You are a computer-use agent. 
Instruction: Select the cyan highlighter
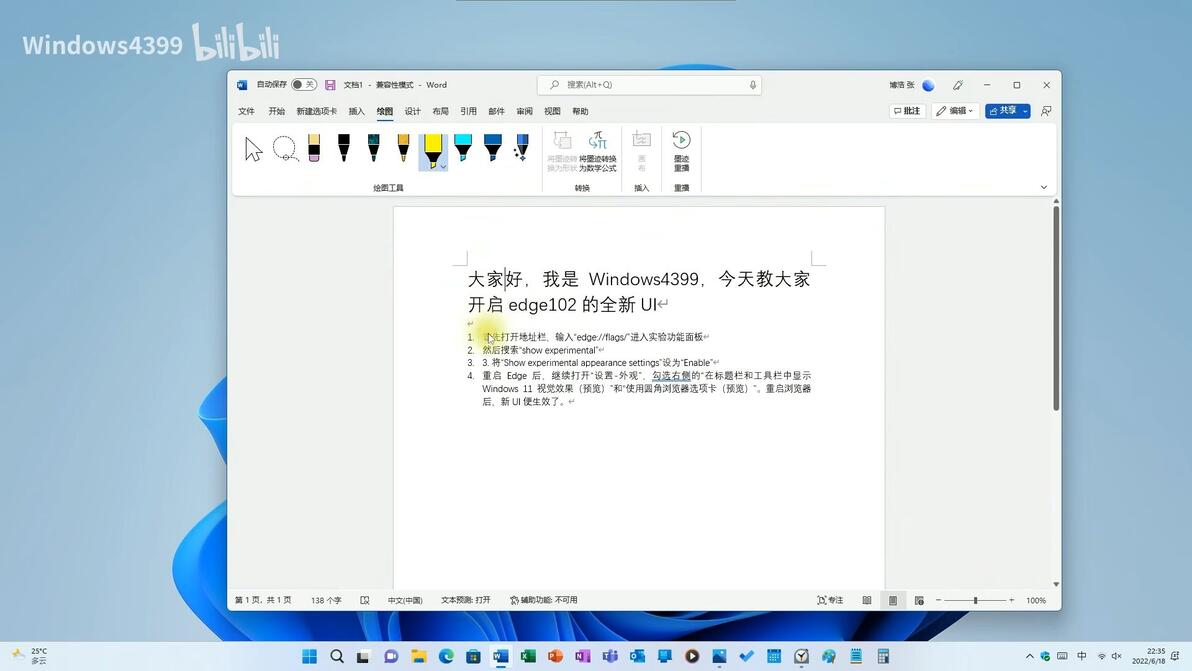463,148
